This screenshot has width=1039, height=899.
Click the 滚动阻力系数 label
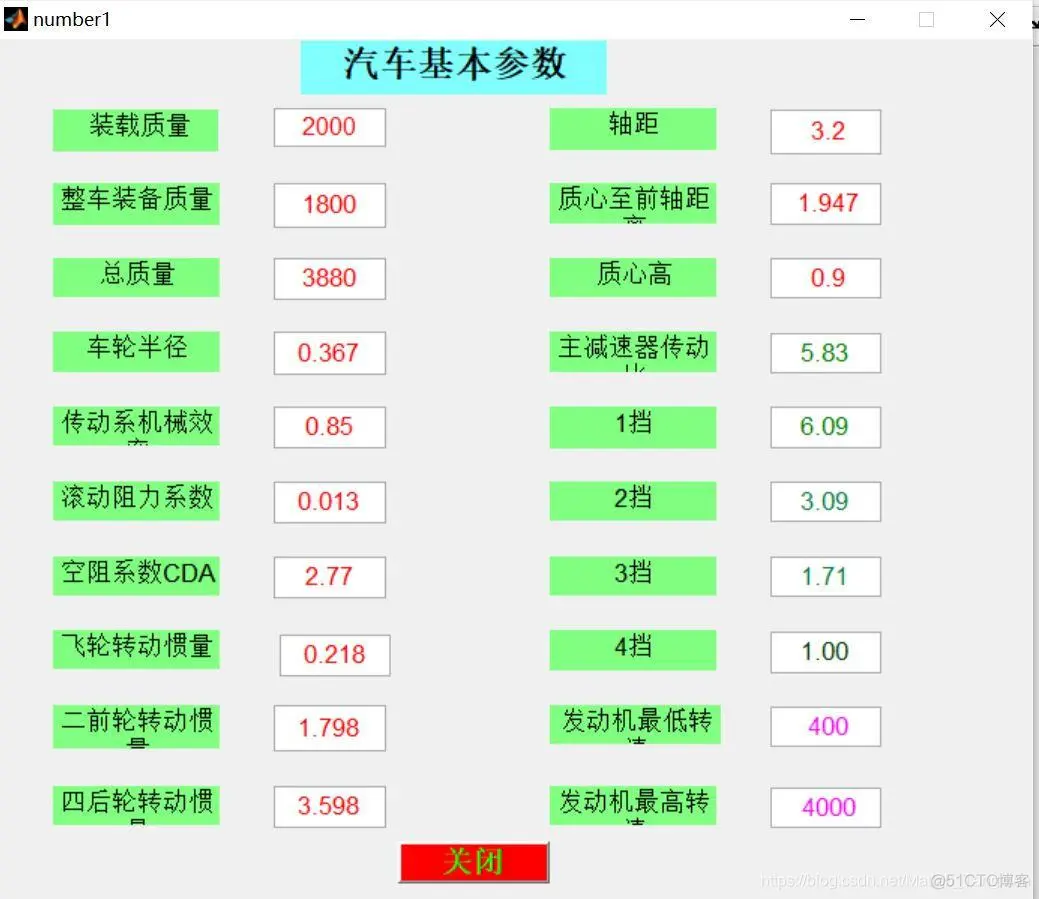pyautogui.click(x=136, y=500)
